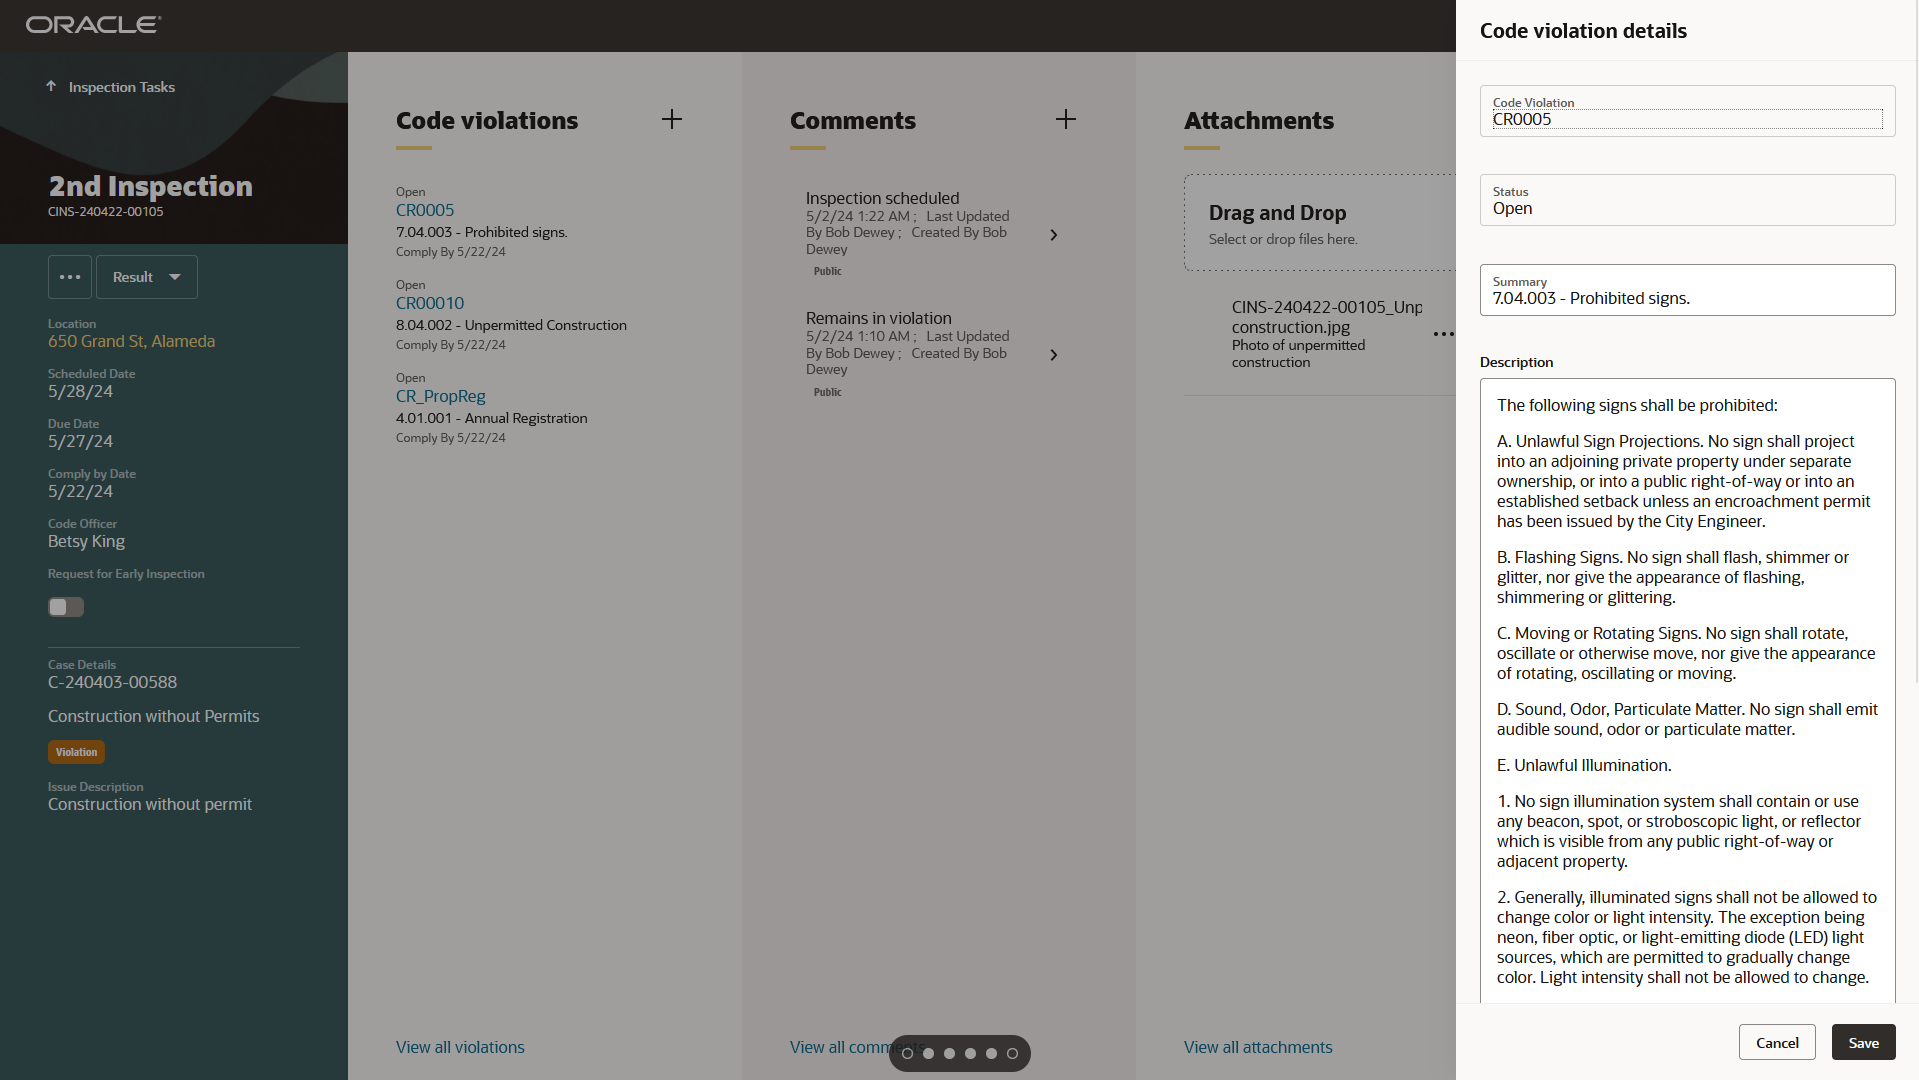Screen dimensions: 1919x1080
Task: Open the Result dropdown
Action: [x=146, y=277]
